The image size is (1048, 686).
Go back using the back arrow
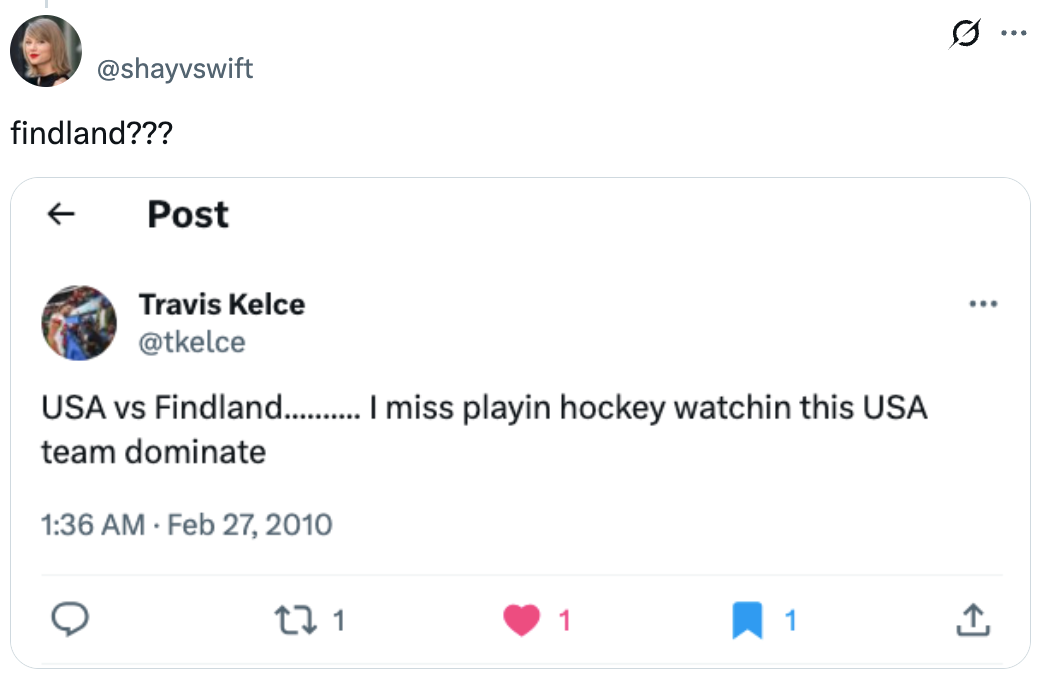[x=62, y=214]
